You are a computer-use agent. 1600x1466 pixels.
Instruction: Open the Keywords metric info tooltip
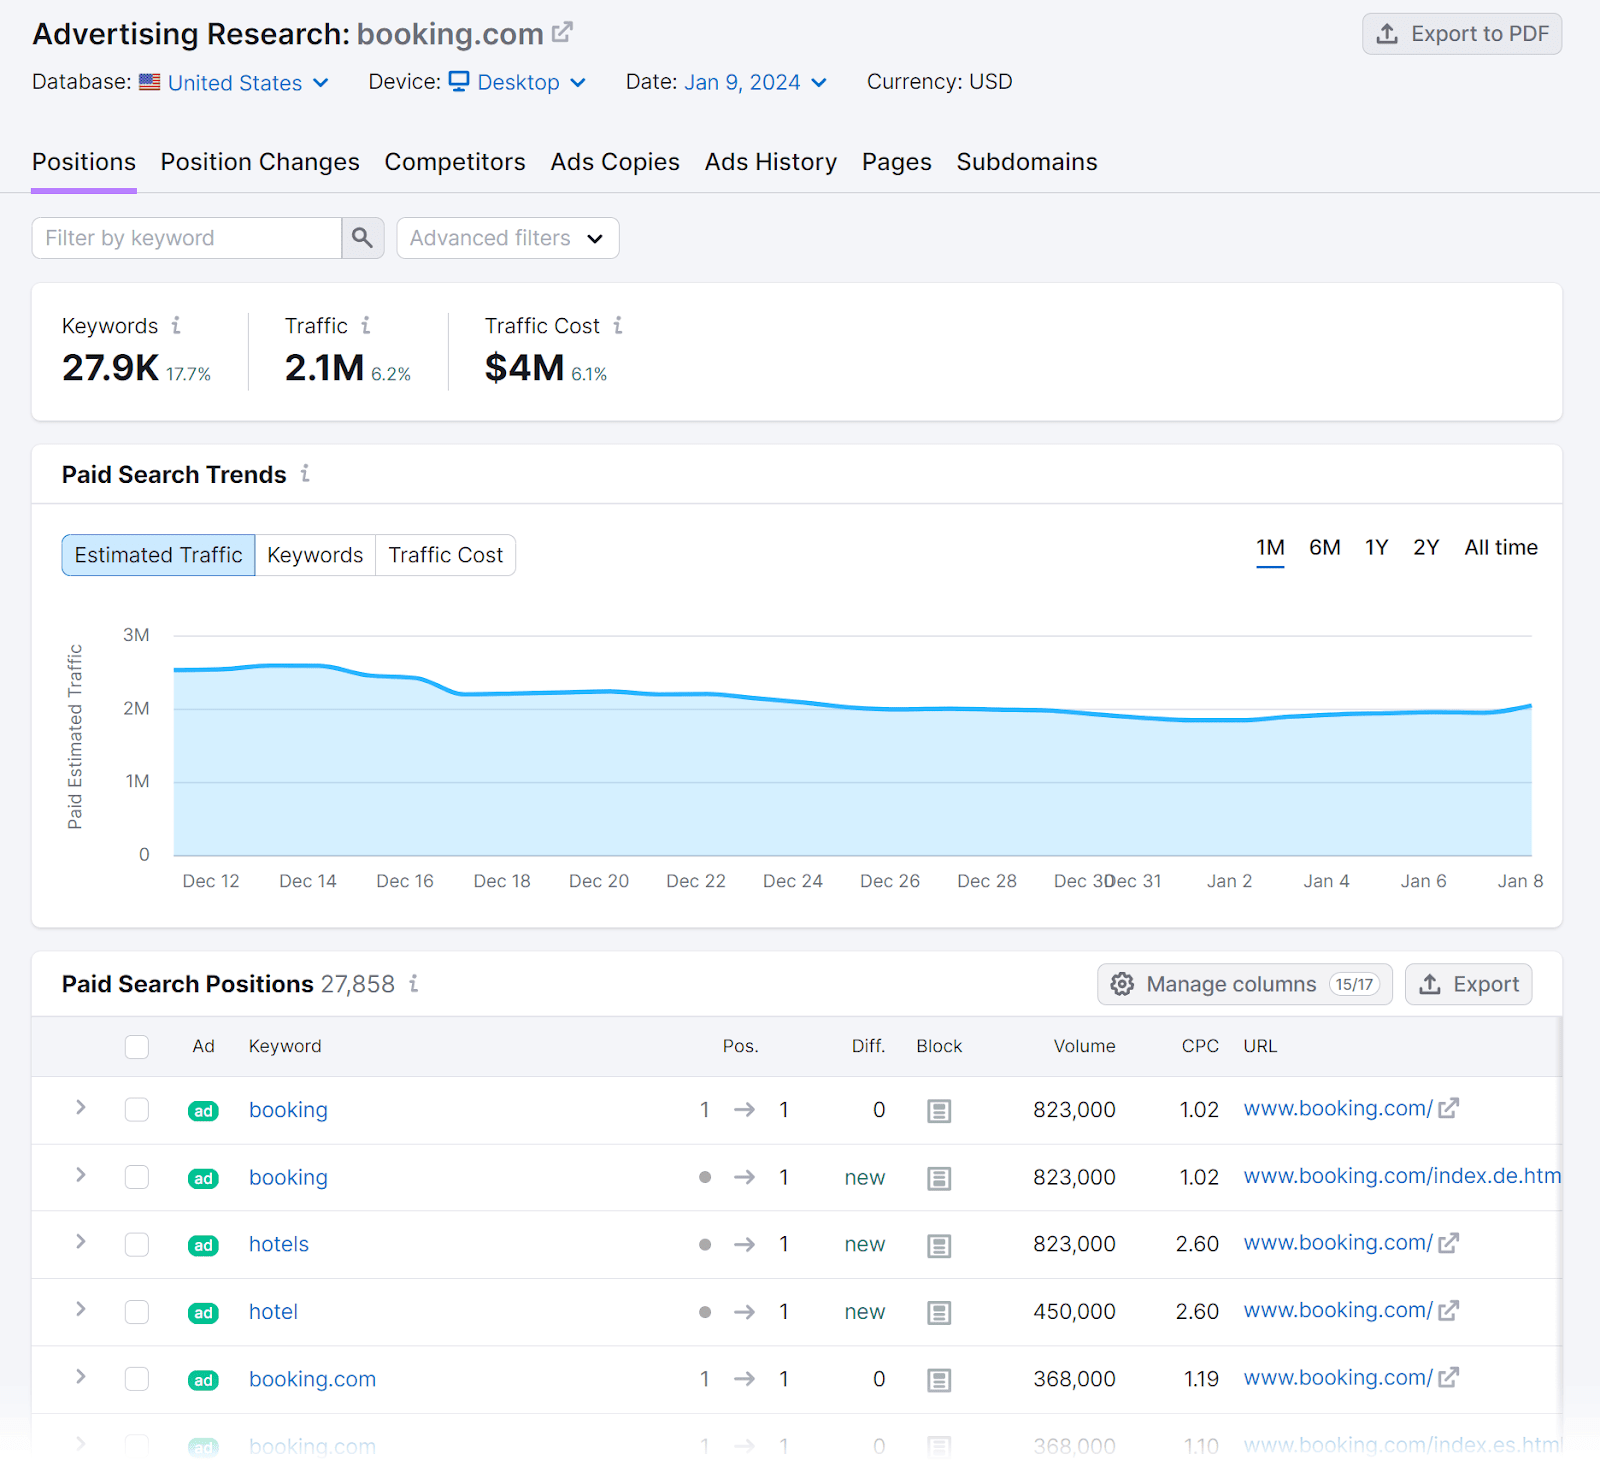pyautogui.click(x=177, y=325)
